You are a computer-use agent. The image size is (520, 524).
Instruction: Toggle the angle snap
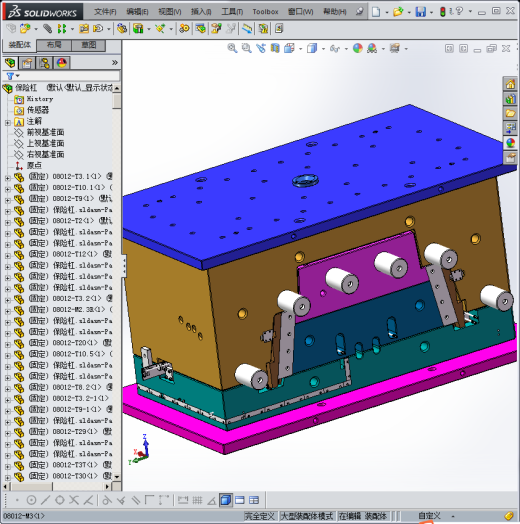[x=212, y=500]
